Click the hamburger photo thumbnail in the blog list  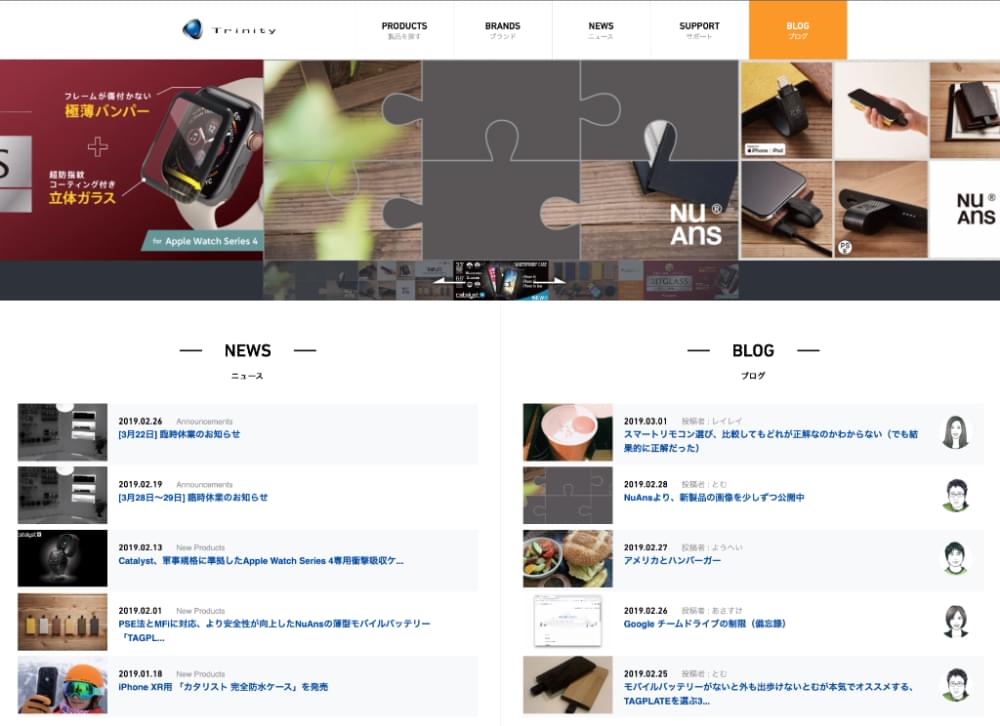pyautogui.click(x=567, y=558)
